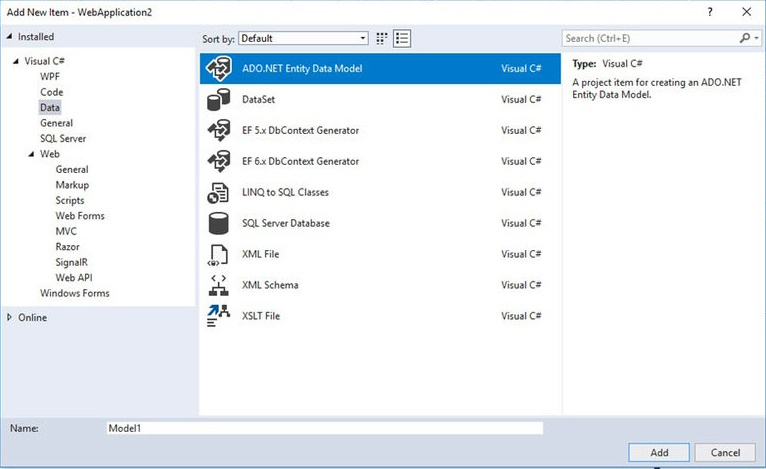The image size is (766, 469).
Task: Open the SQL Server category
Action: [x=63, y=139]
